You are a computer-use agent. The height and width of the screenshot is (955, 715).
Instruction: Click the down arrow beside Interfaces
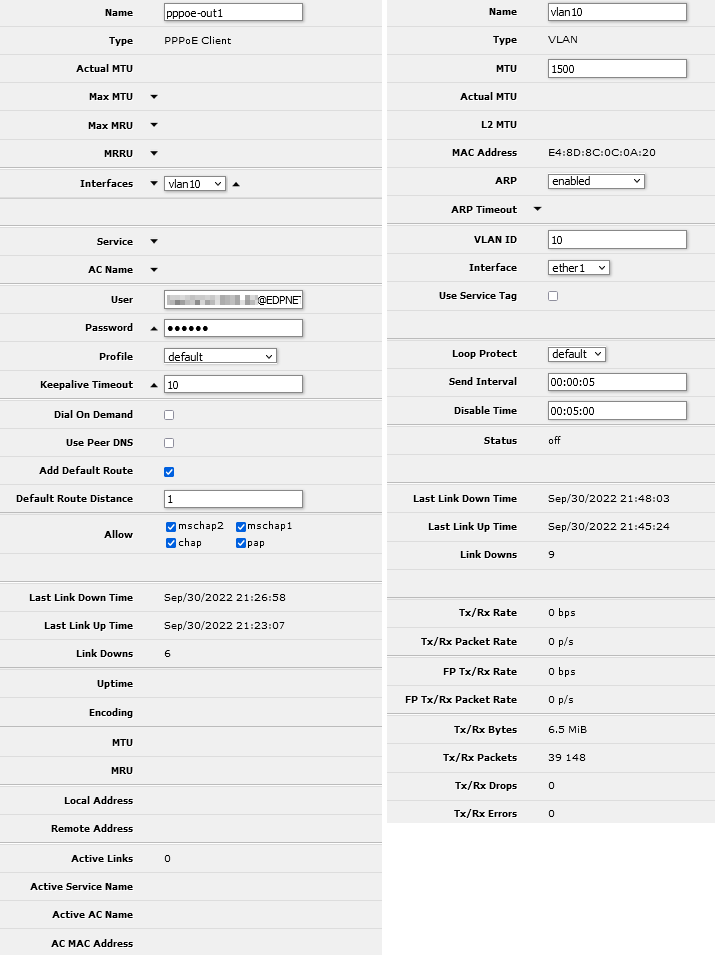coord(154,184)
